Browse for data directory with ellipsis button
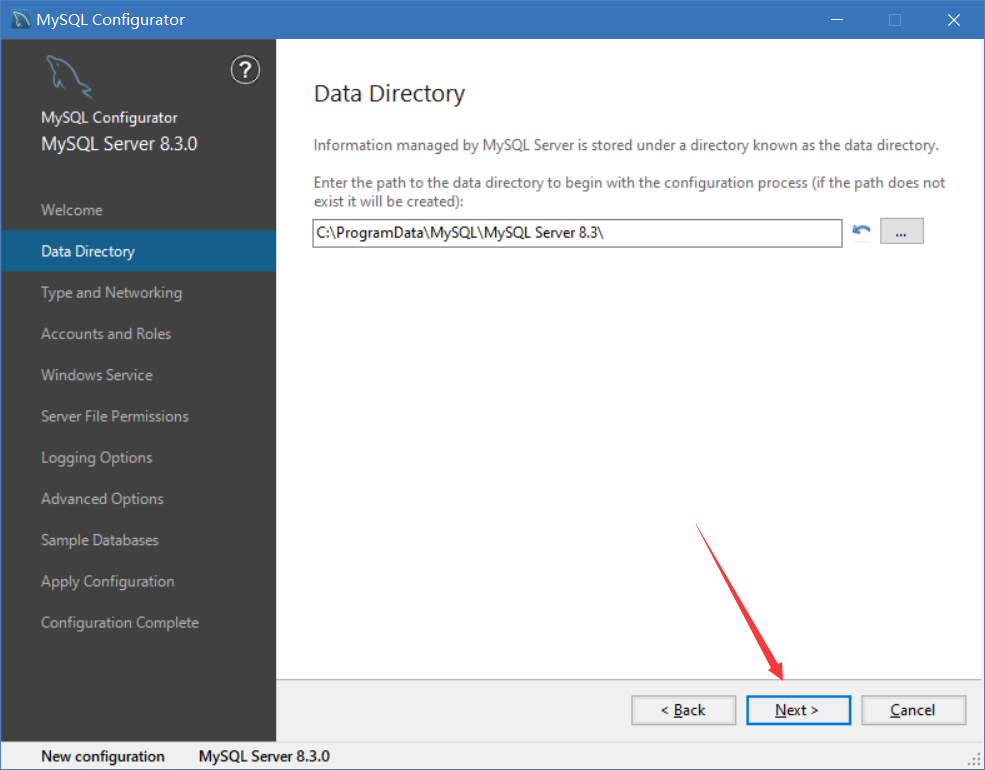Viewport: 985px width, 770px height. click(901, 232)
